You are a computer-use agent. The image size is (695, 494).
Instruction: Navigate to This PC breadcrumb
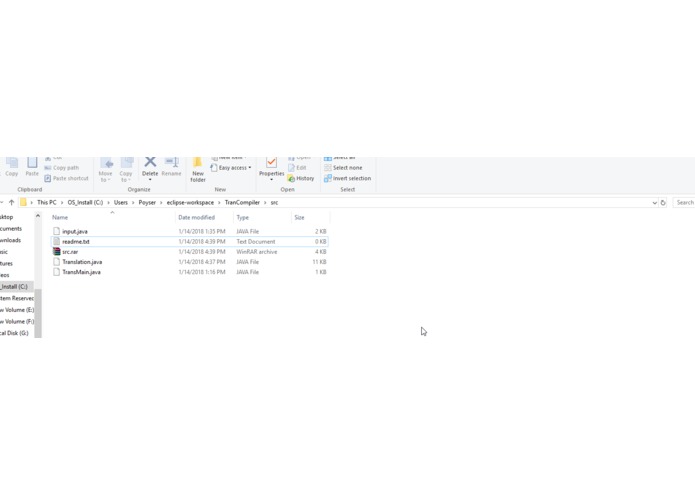pyautogui.click(x=47, y=202)
